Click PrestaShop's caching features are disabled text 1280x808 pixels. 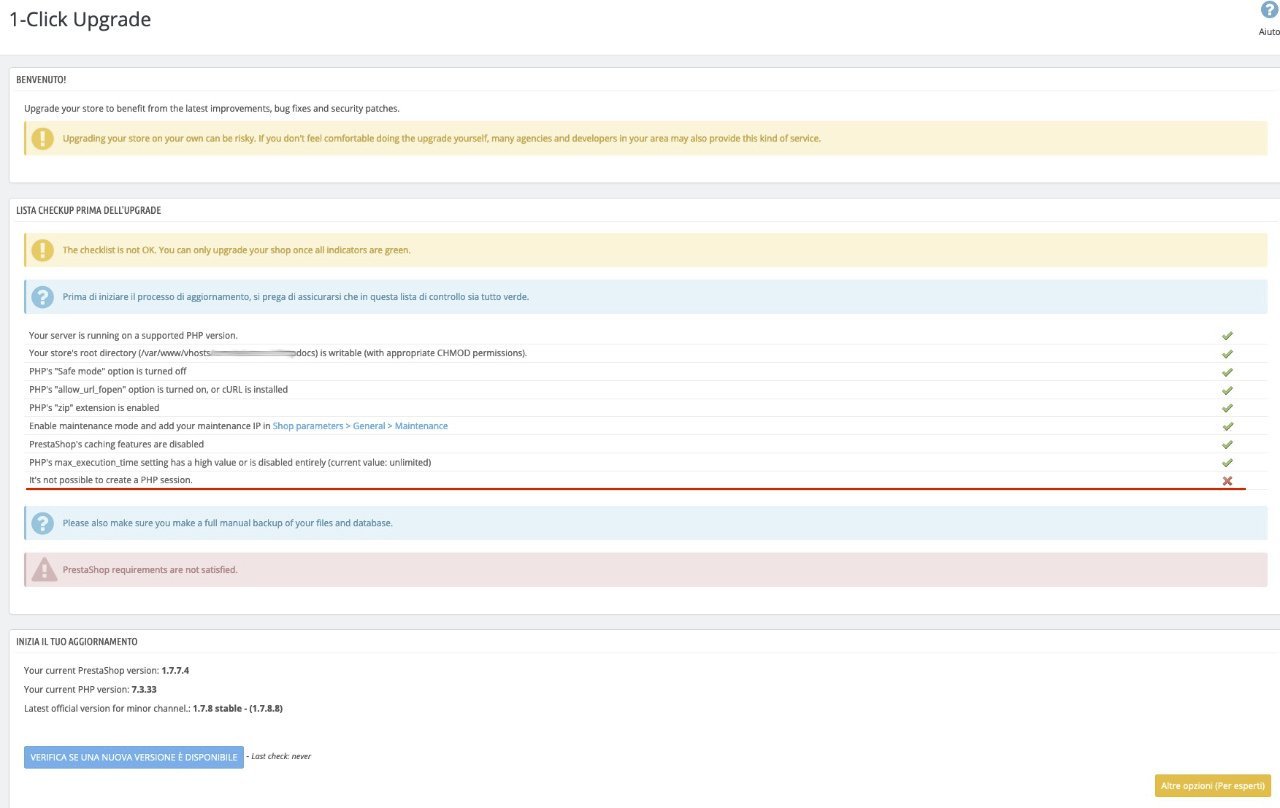click(116, 444)
